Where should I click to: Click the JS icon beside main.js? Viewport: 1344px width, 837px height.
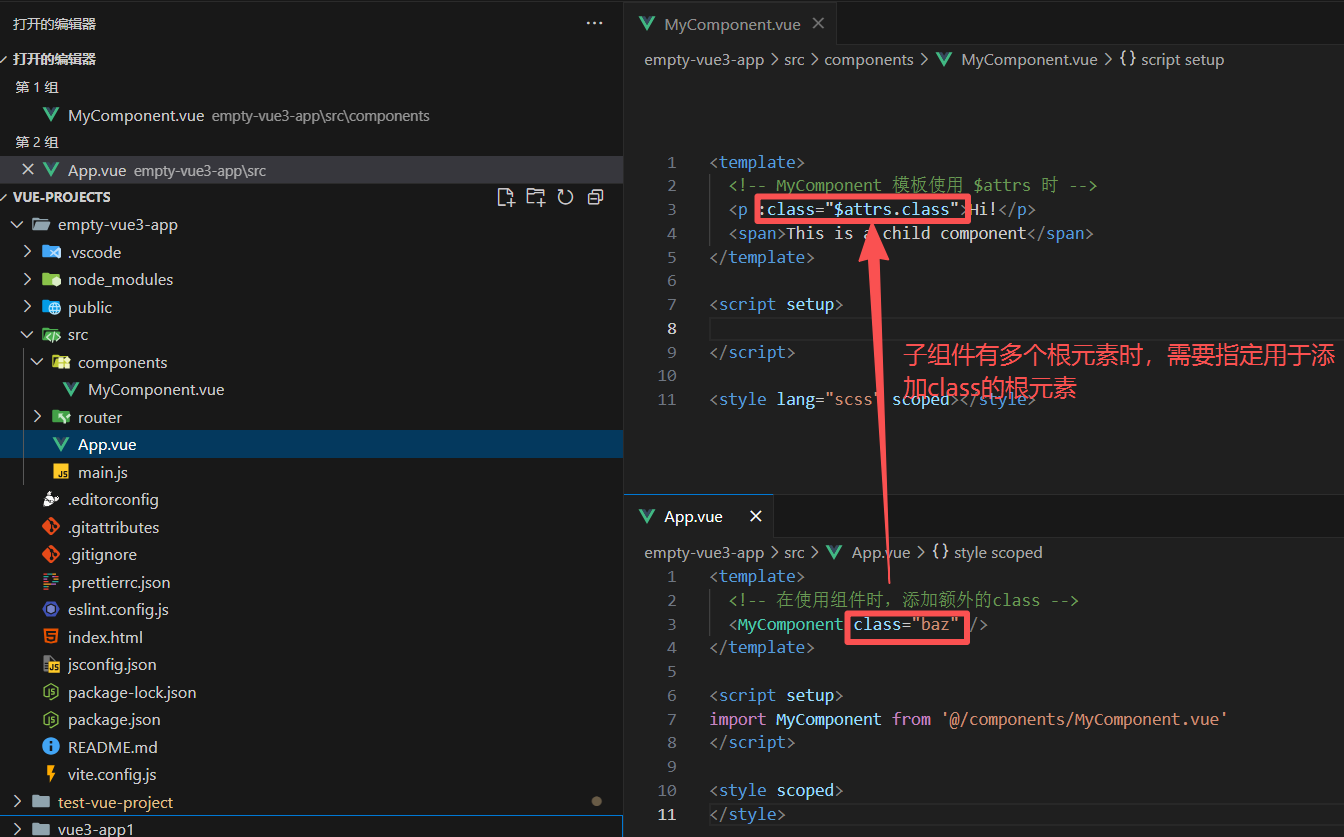pyautogui.click(x=61, y=472)
